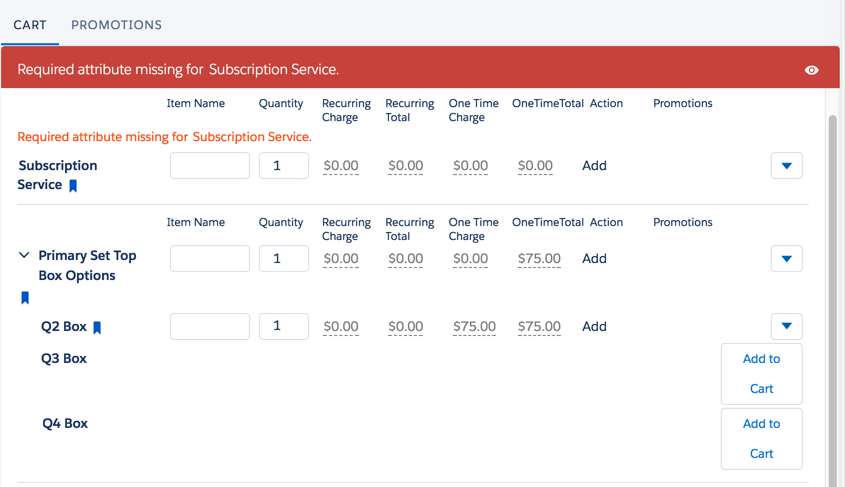Click the Recurring Total value for Q2 Box
845x487 pixels.
coord(405,326)
